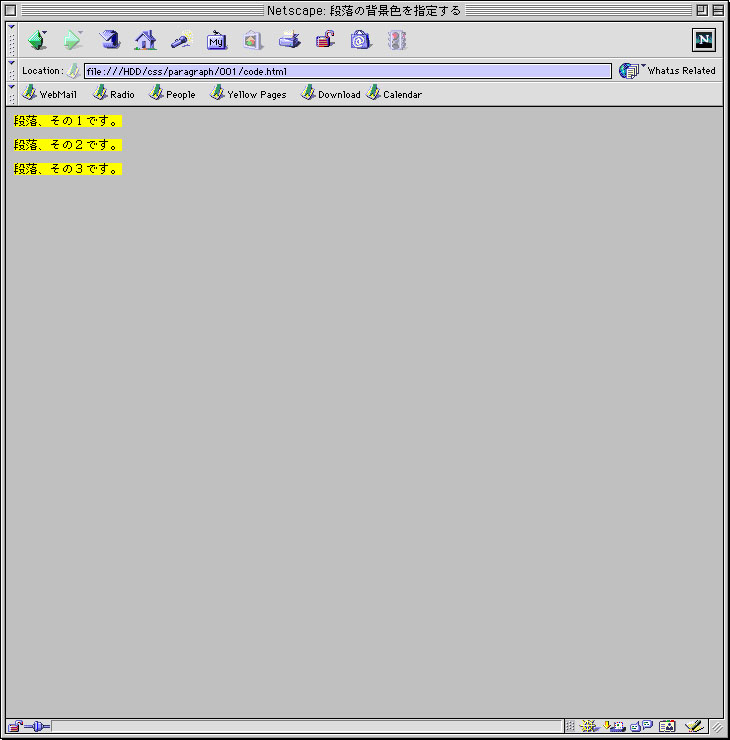This screenshot has width=730, height=740.
Task: Open the Search toolbar button
Action: pyautogui.click(x=181, y=41)
